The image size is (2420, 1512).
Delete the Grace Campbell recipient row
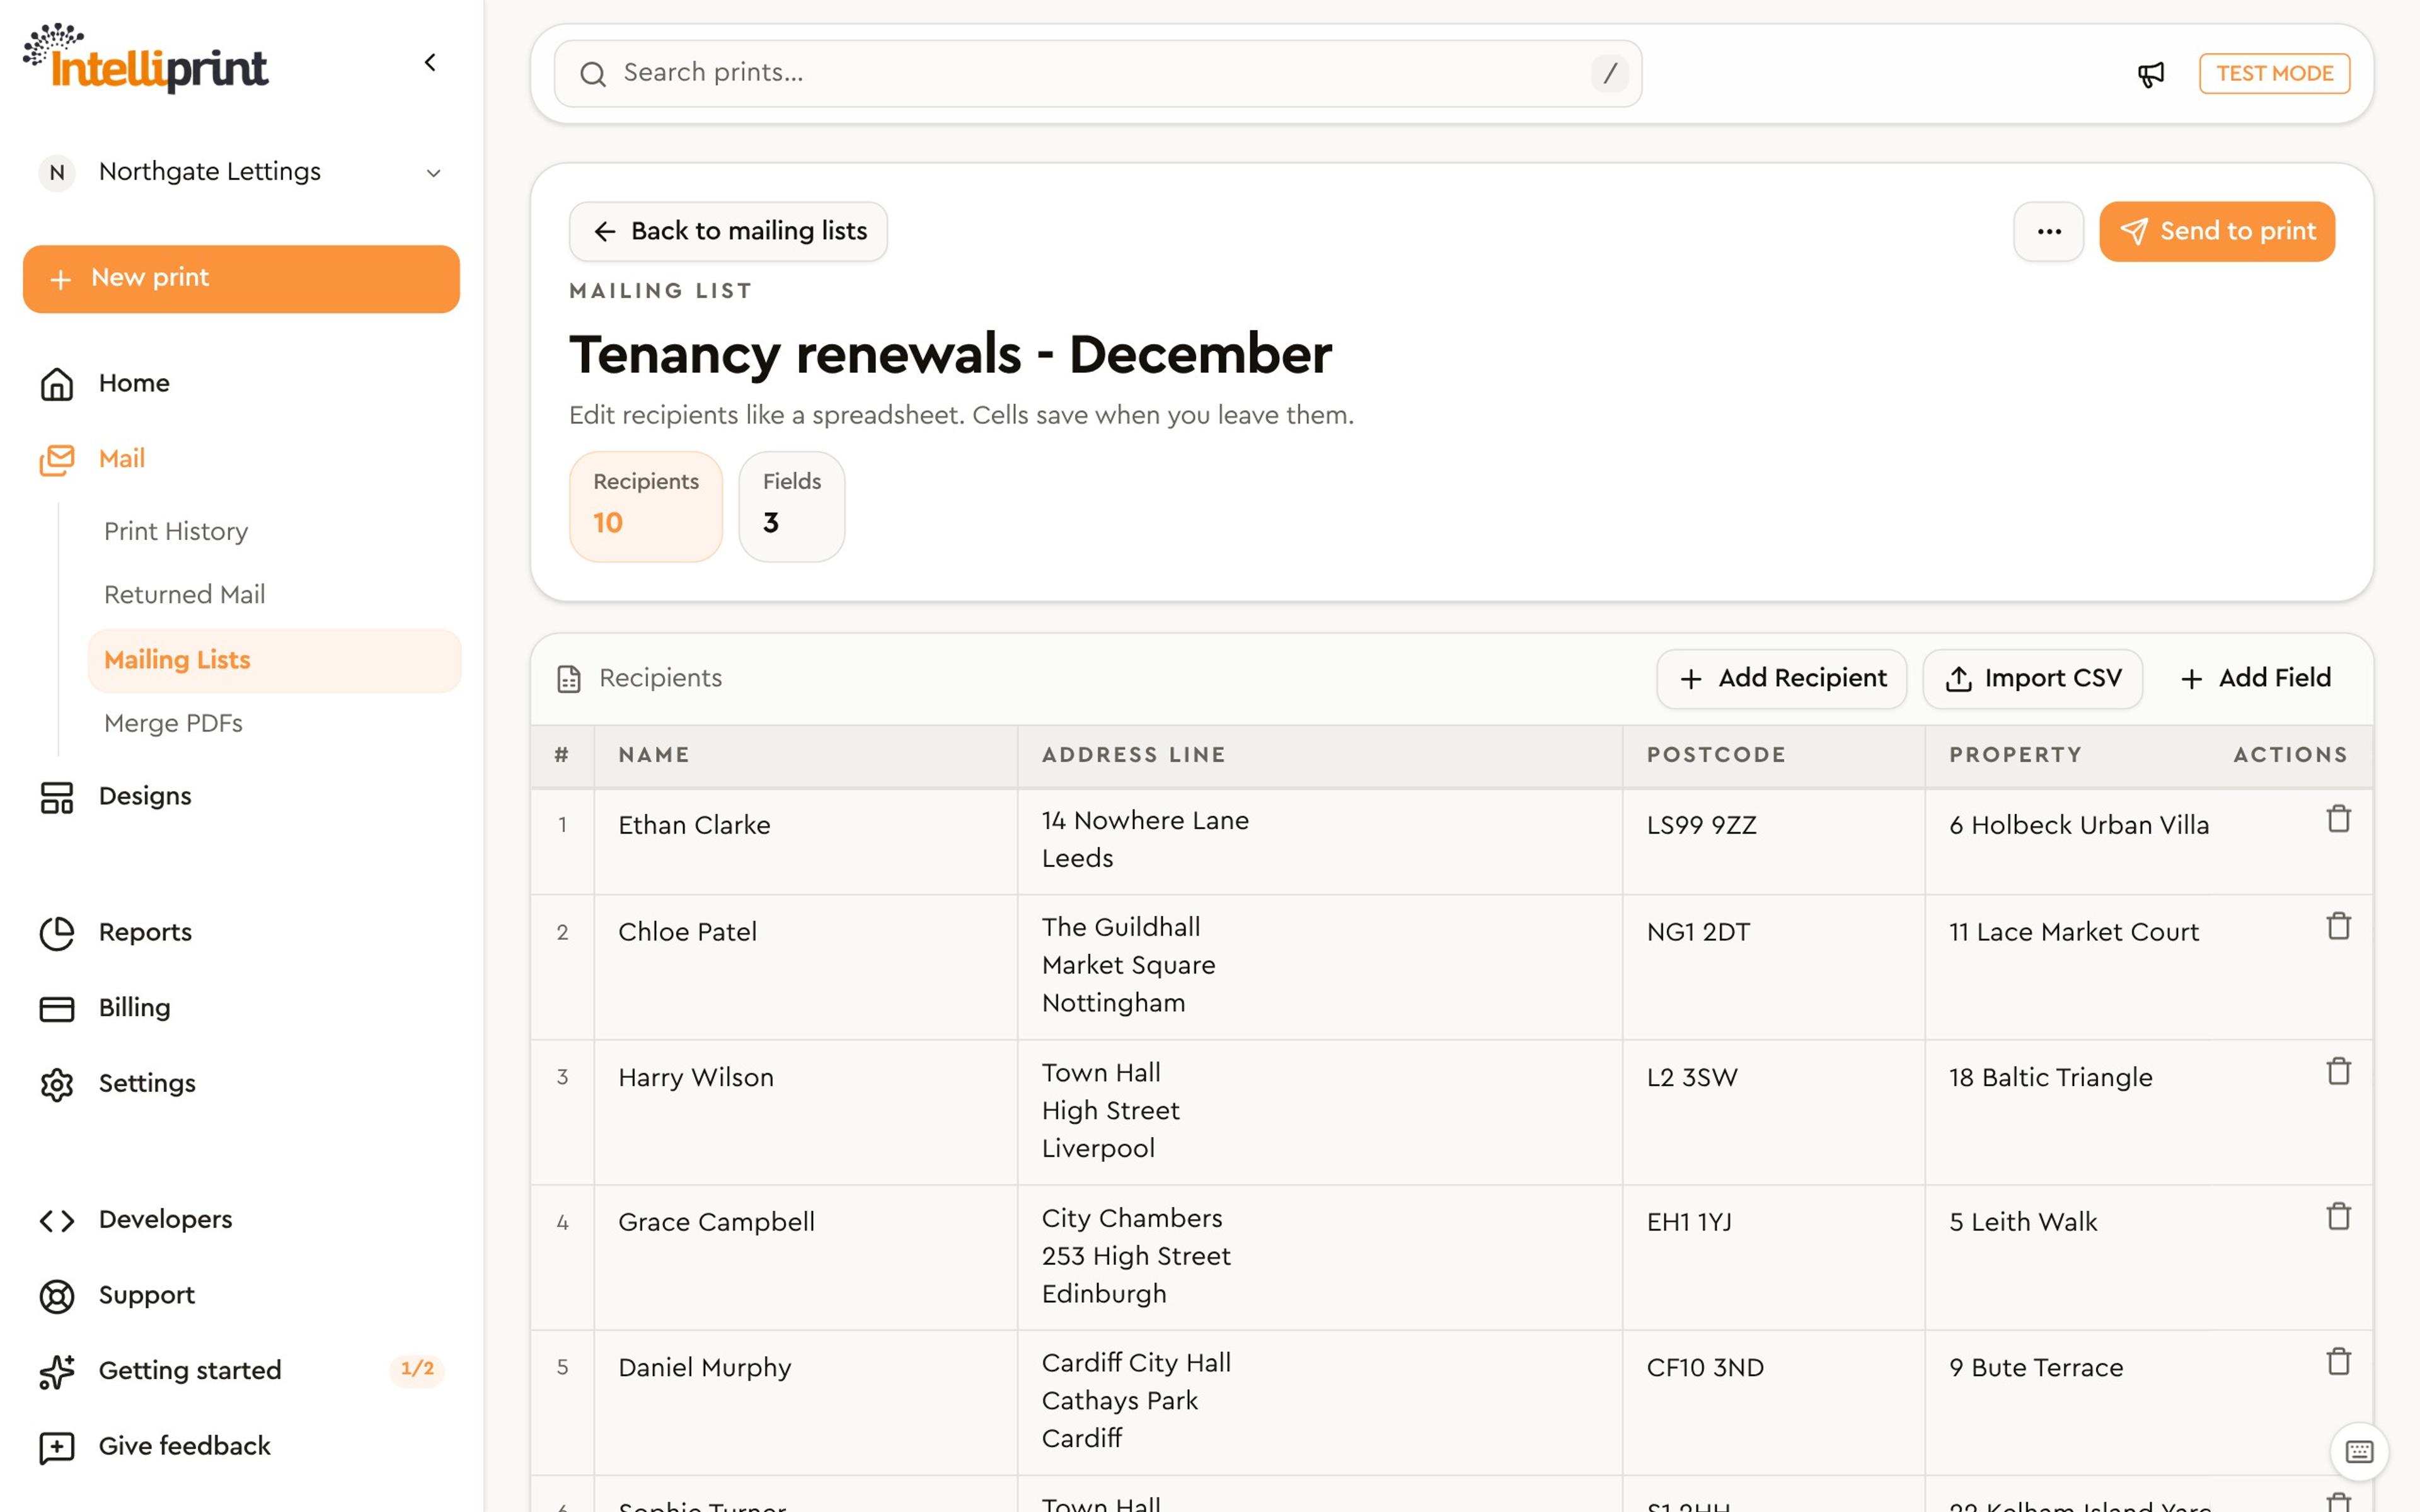(x=2338, y=1216)
